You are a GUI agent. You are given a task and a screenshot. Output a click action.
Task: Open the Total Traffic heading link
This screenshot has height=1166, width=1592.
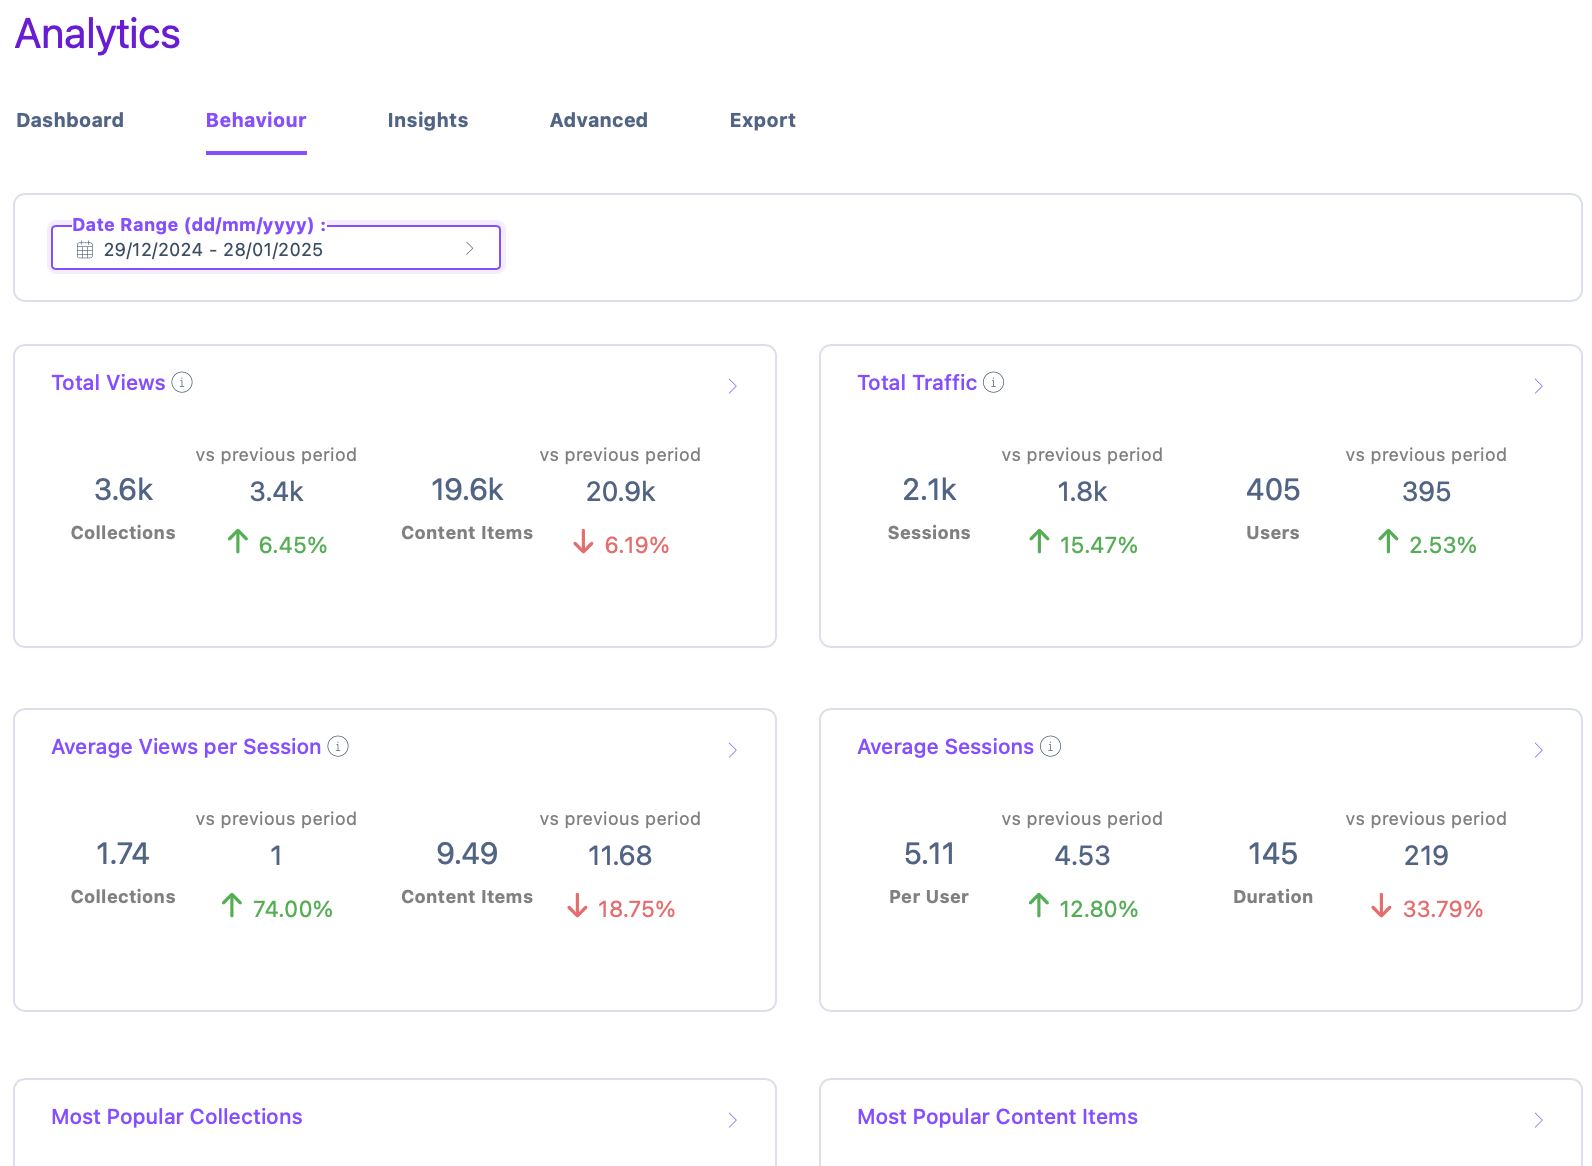917,383
